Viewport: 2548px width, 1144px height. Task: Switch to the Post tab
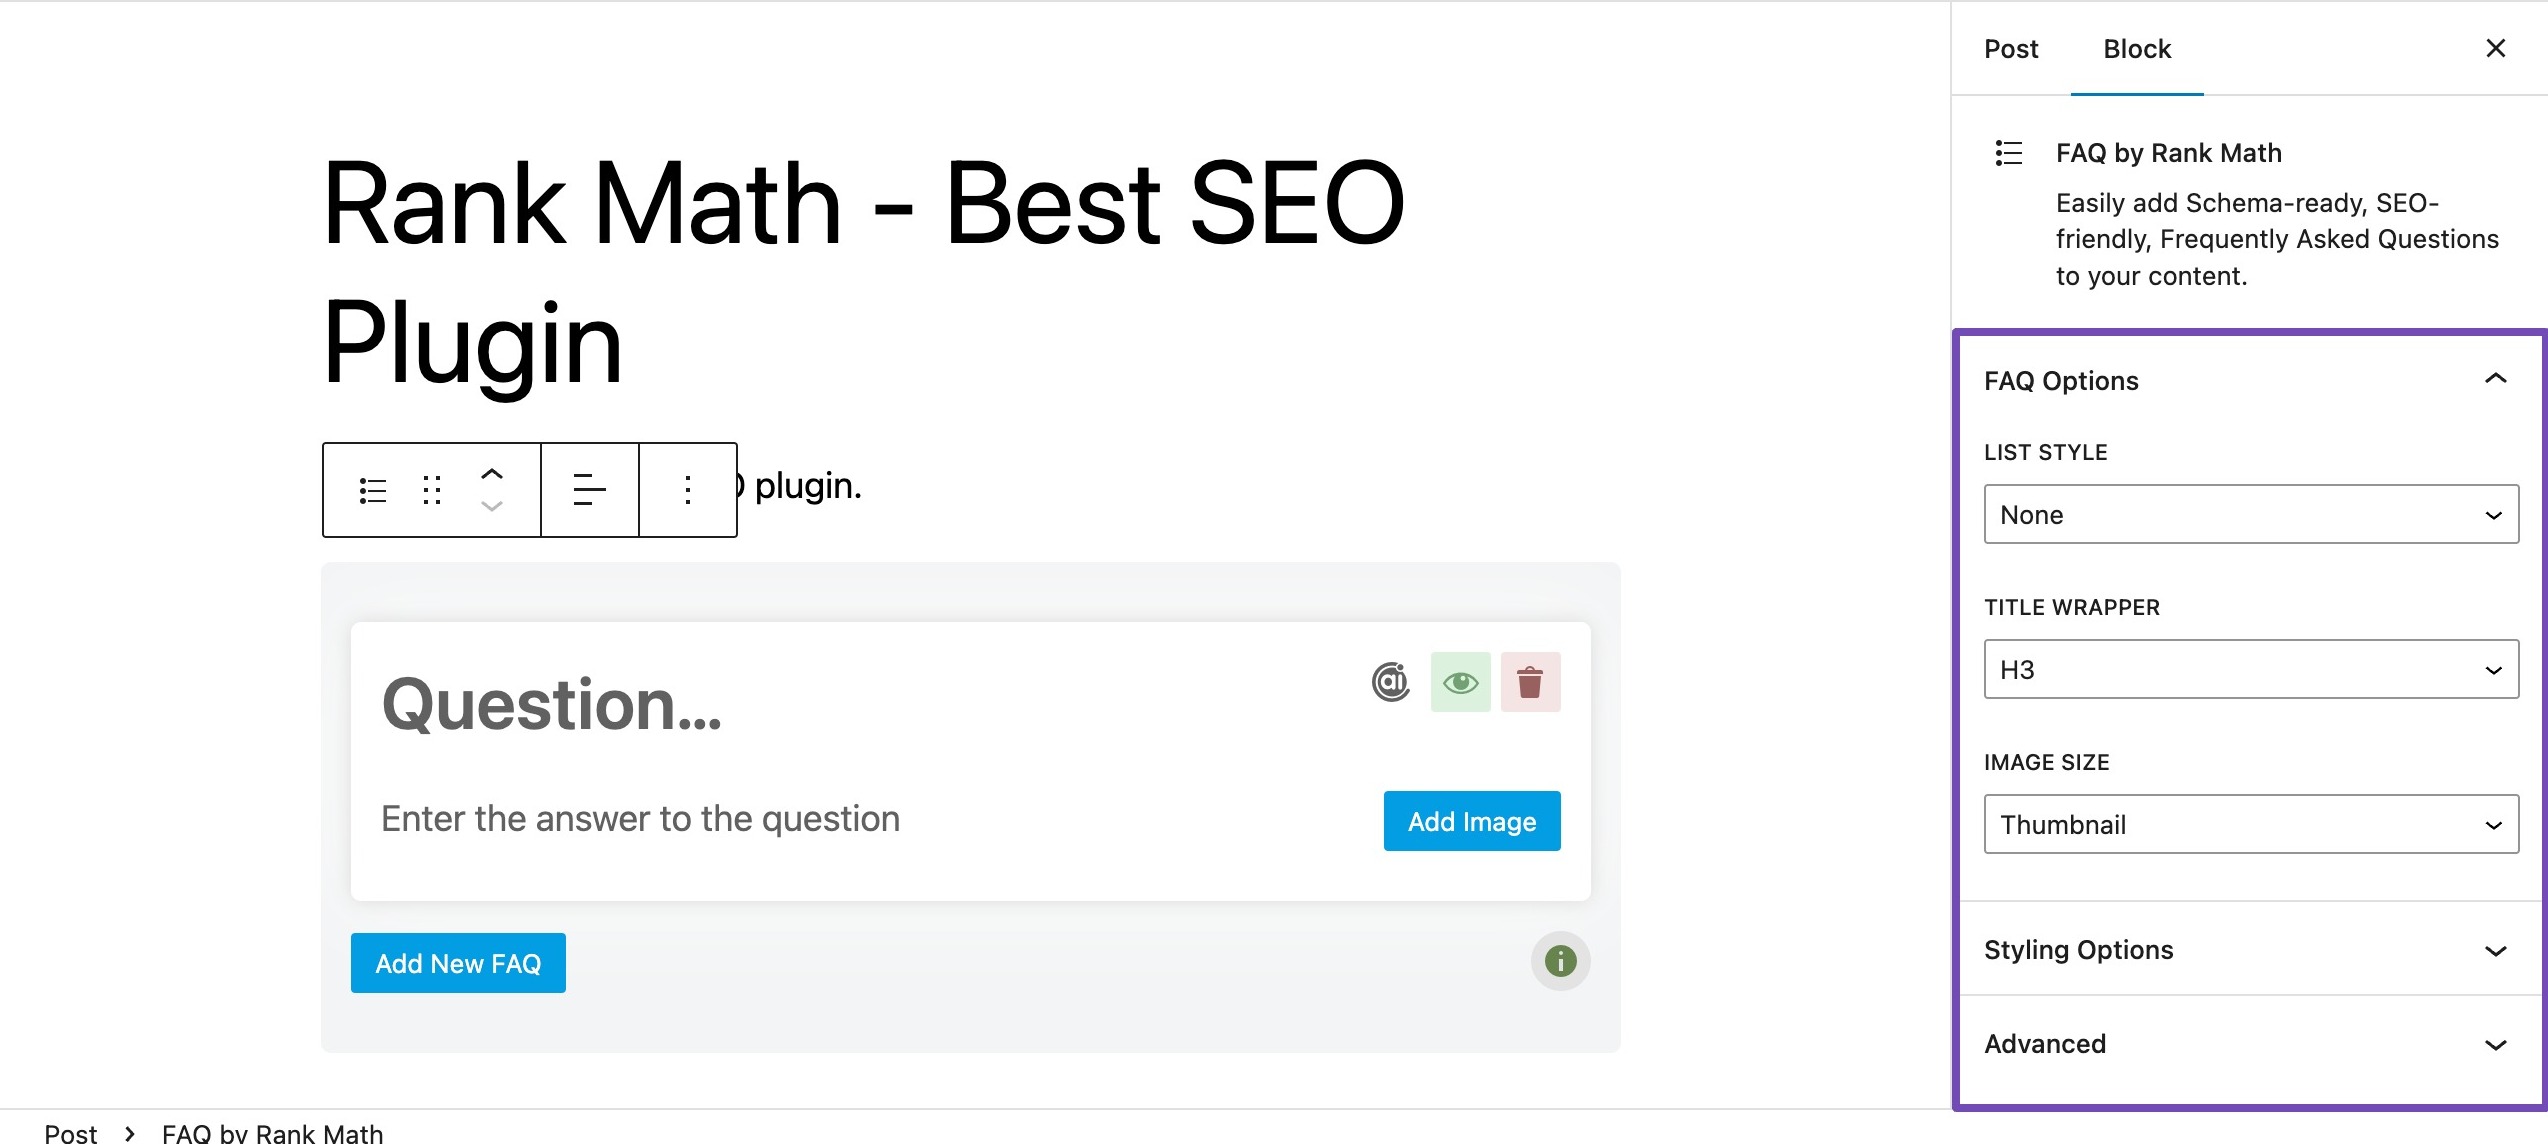click(x=2013, y=47)
